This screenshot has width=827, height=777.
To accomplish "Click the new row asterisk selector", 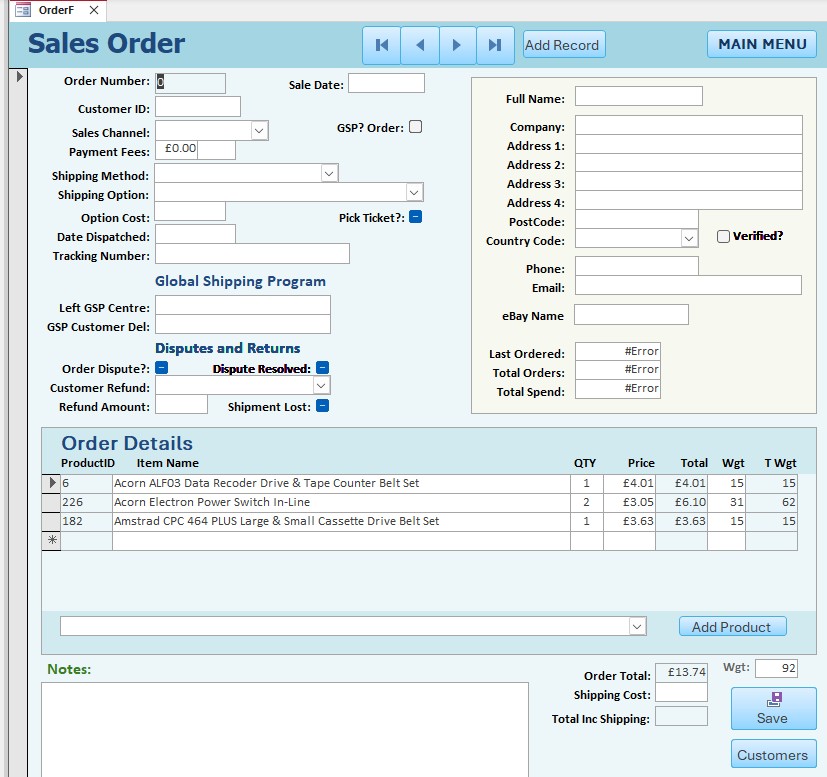I will [50, 541].
